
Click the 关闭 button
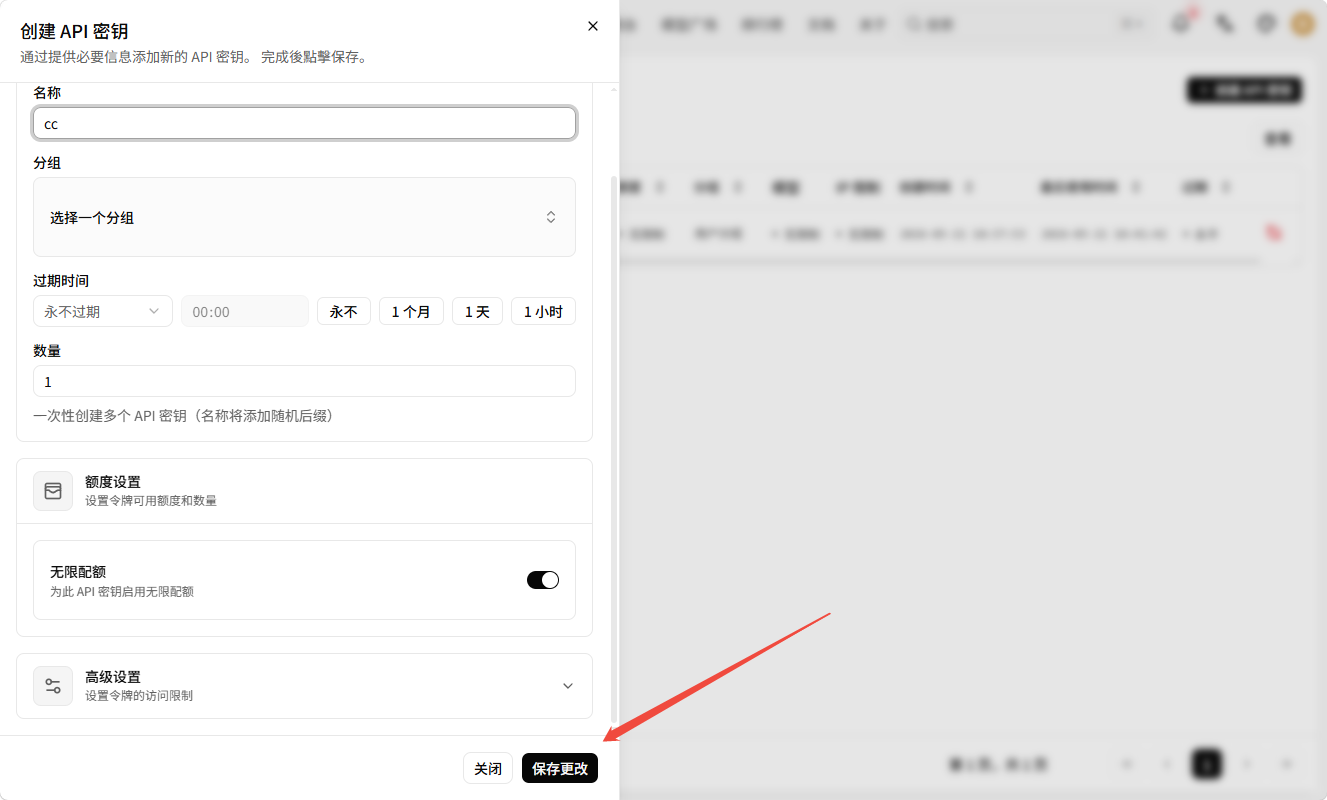488,768
